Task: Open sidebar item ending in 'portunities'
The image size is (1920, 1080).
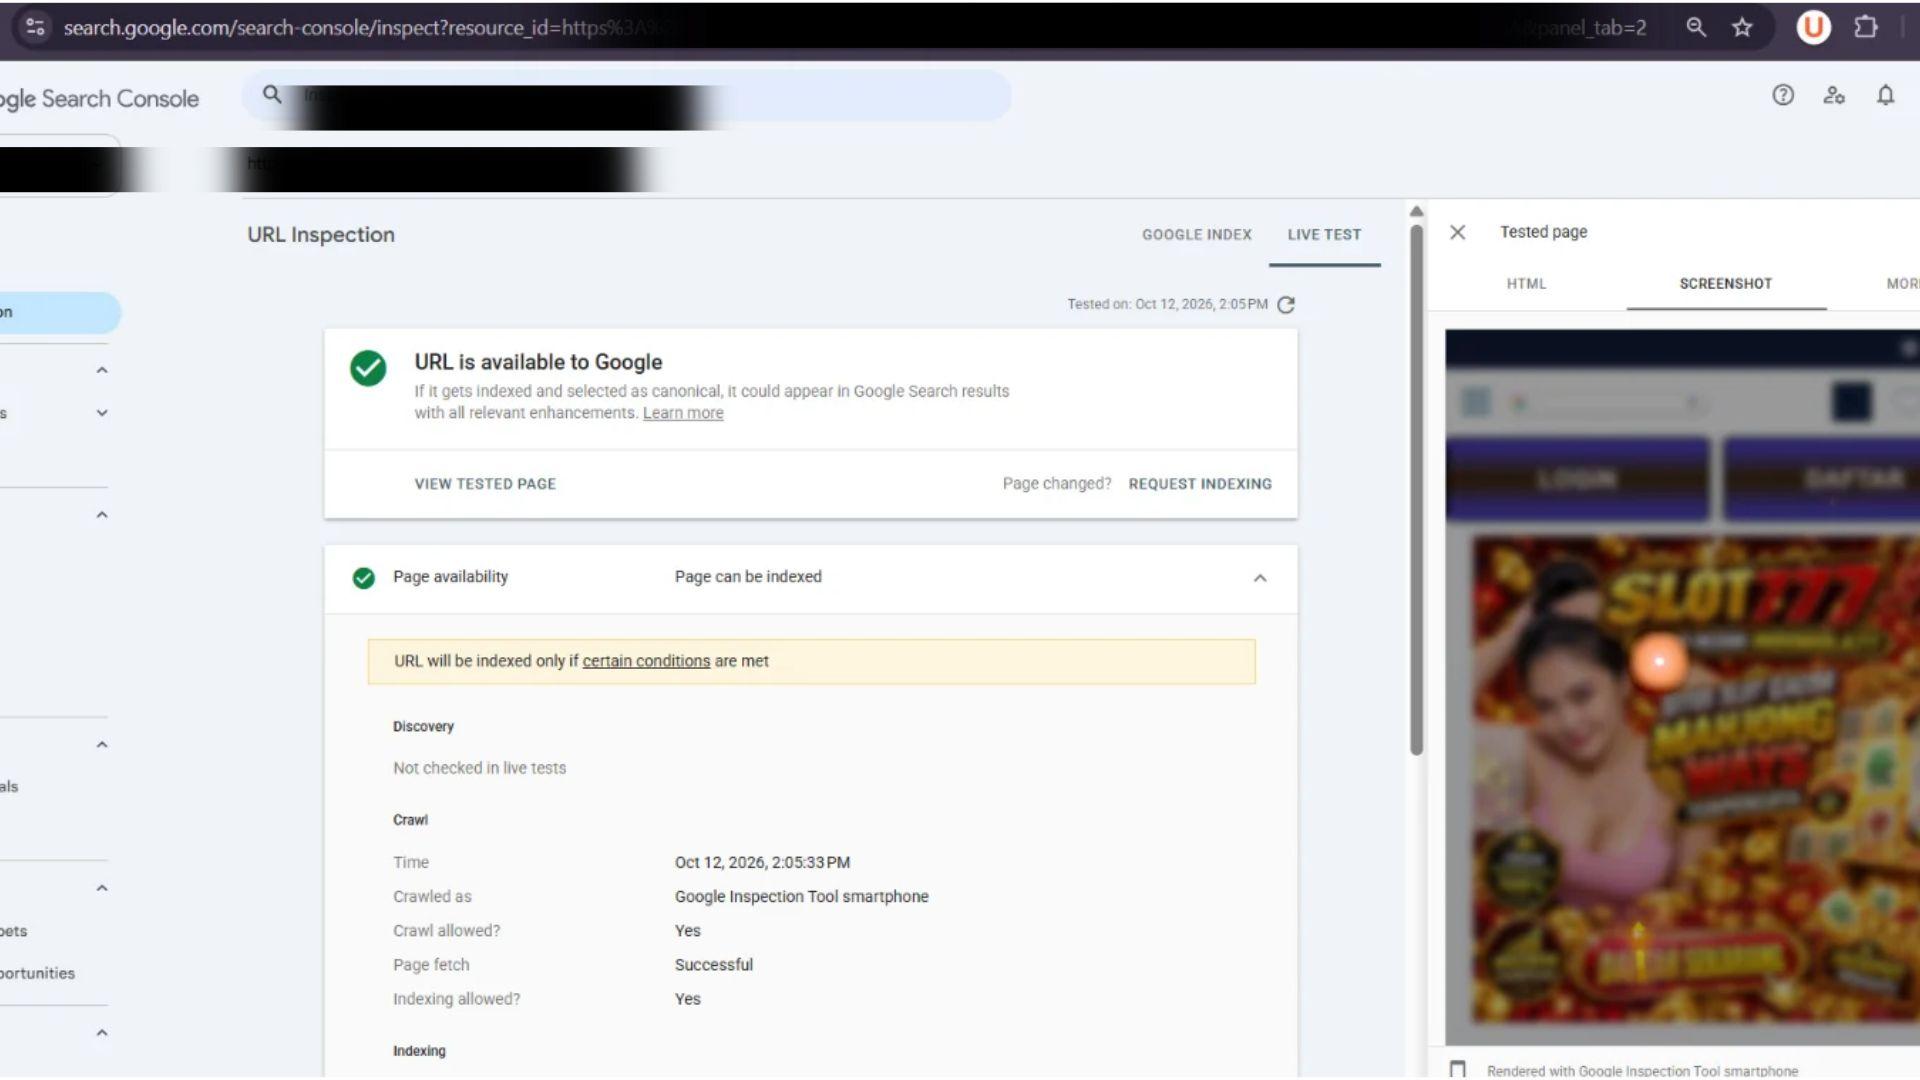Action: (x=37, y=974)
